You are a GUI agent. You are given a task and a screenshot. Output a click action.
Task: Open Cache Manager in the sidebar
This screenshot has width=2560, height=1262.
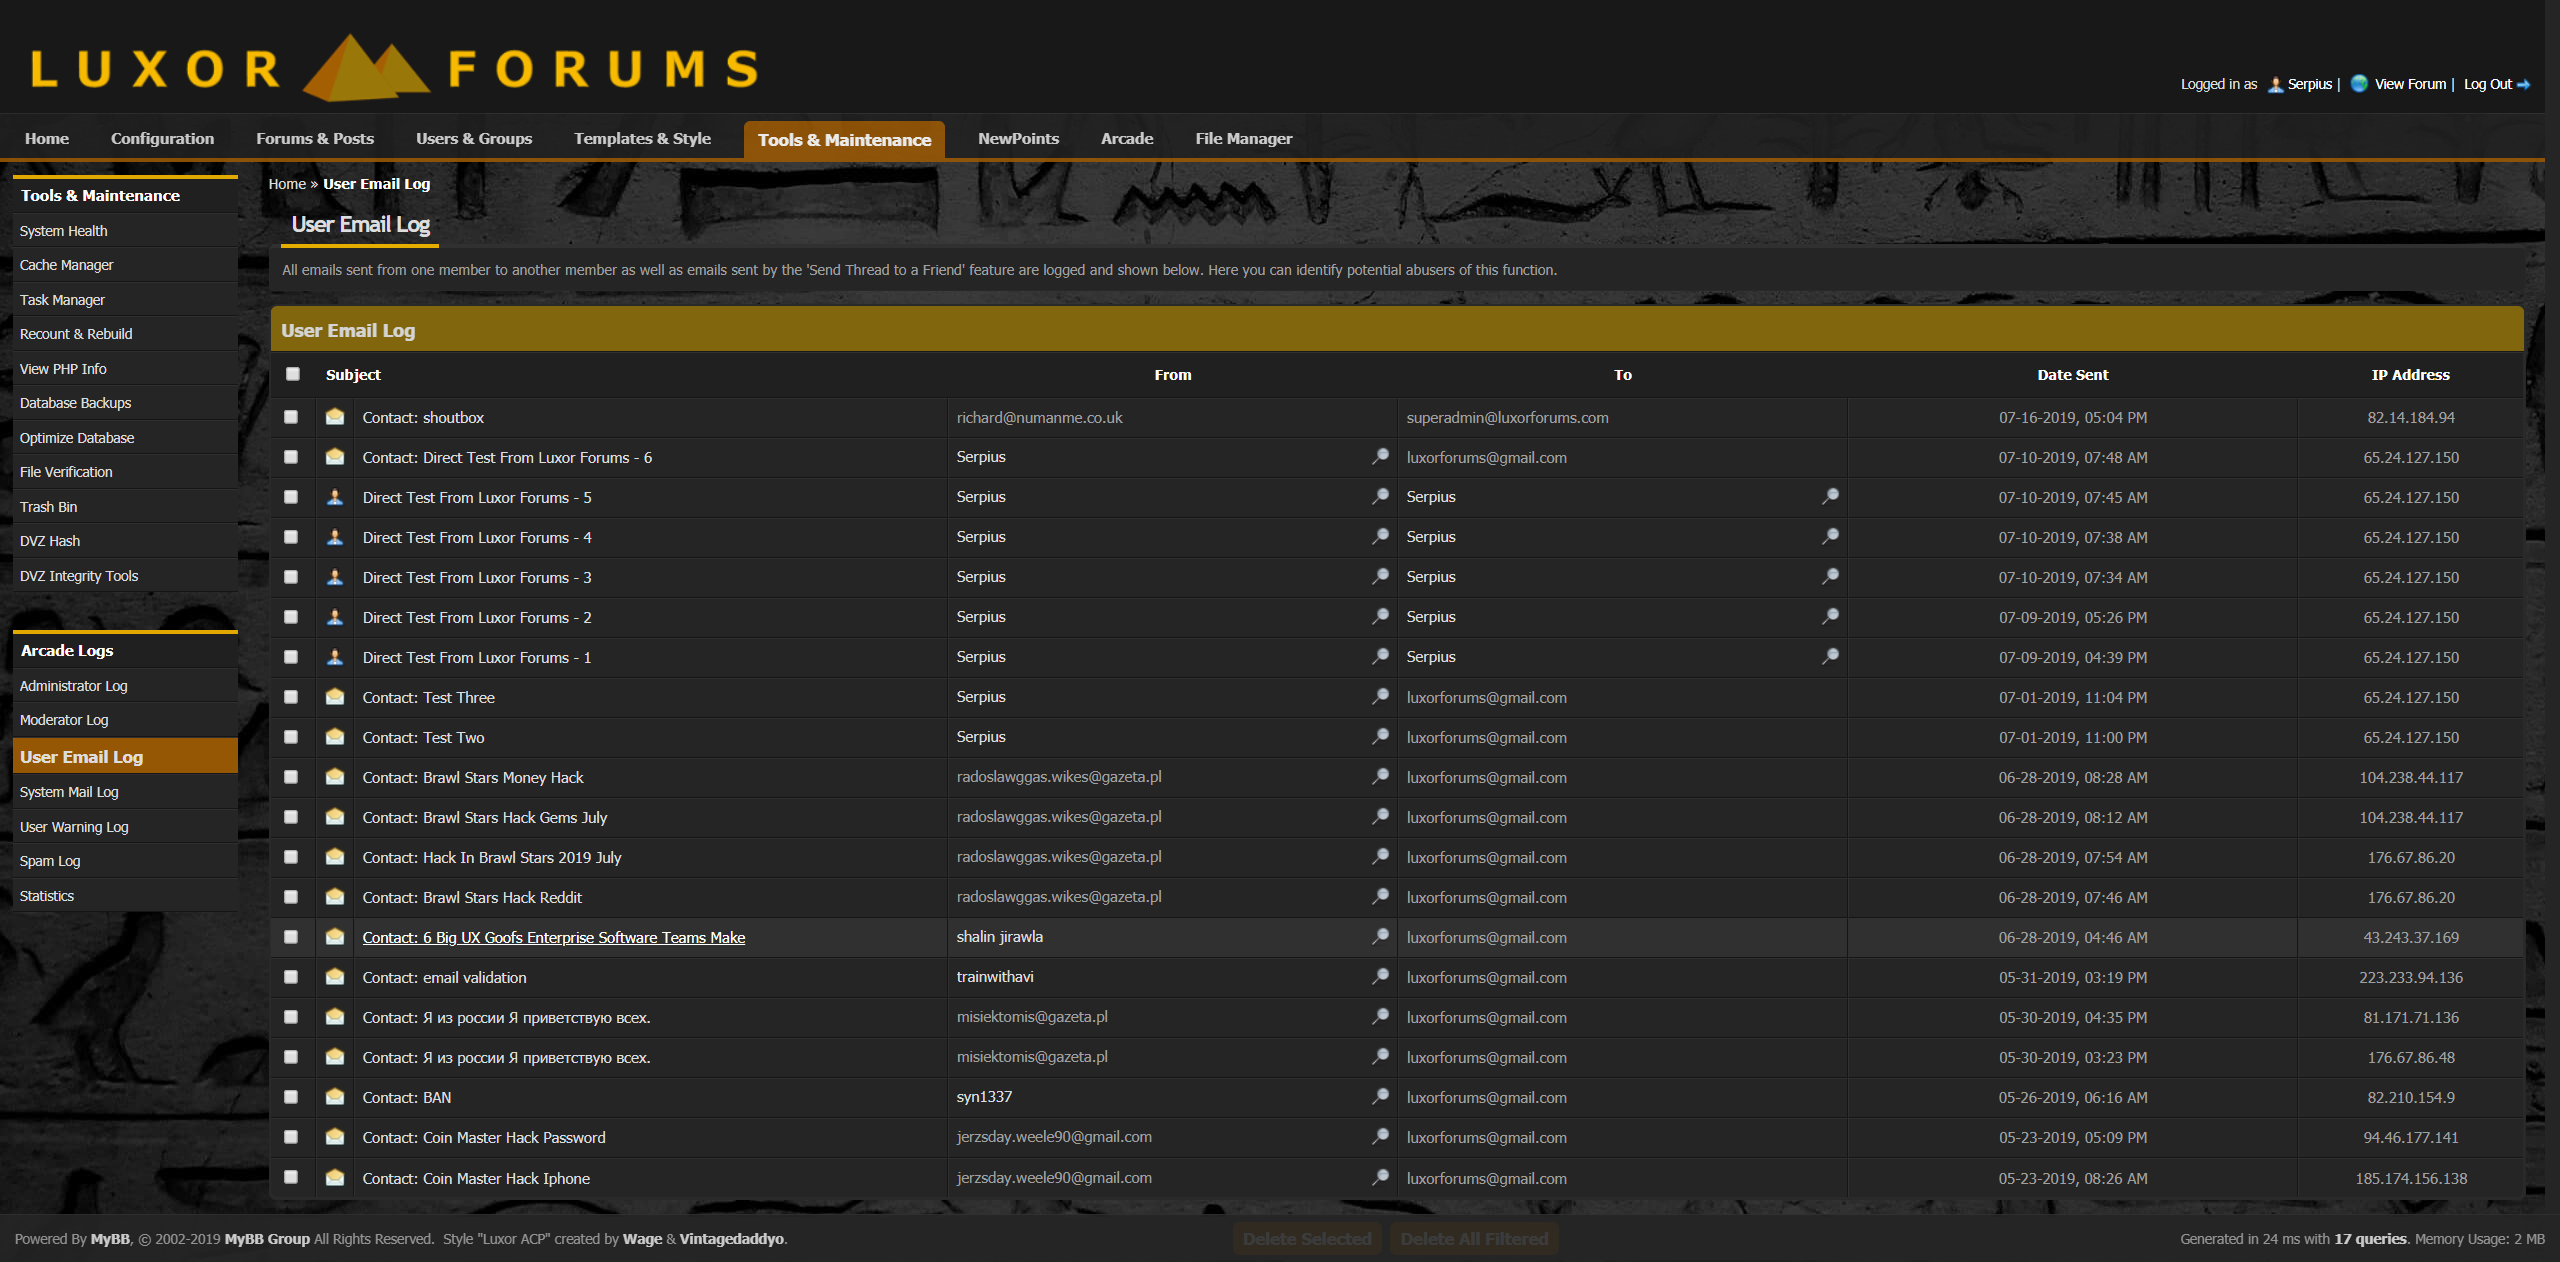(x=125, y=265)
